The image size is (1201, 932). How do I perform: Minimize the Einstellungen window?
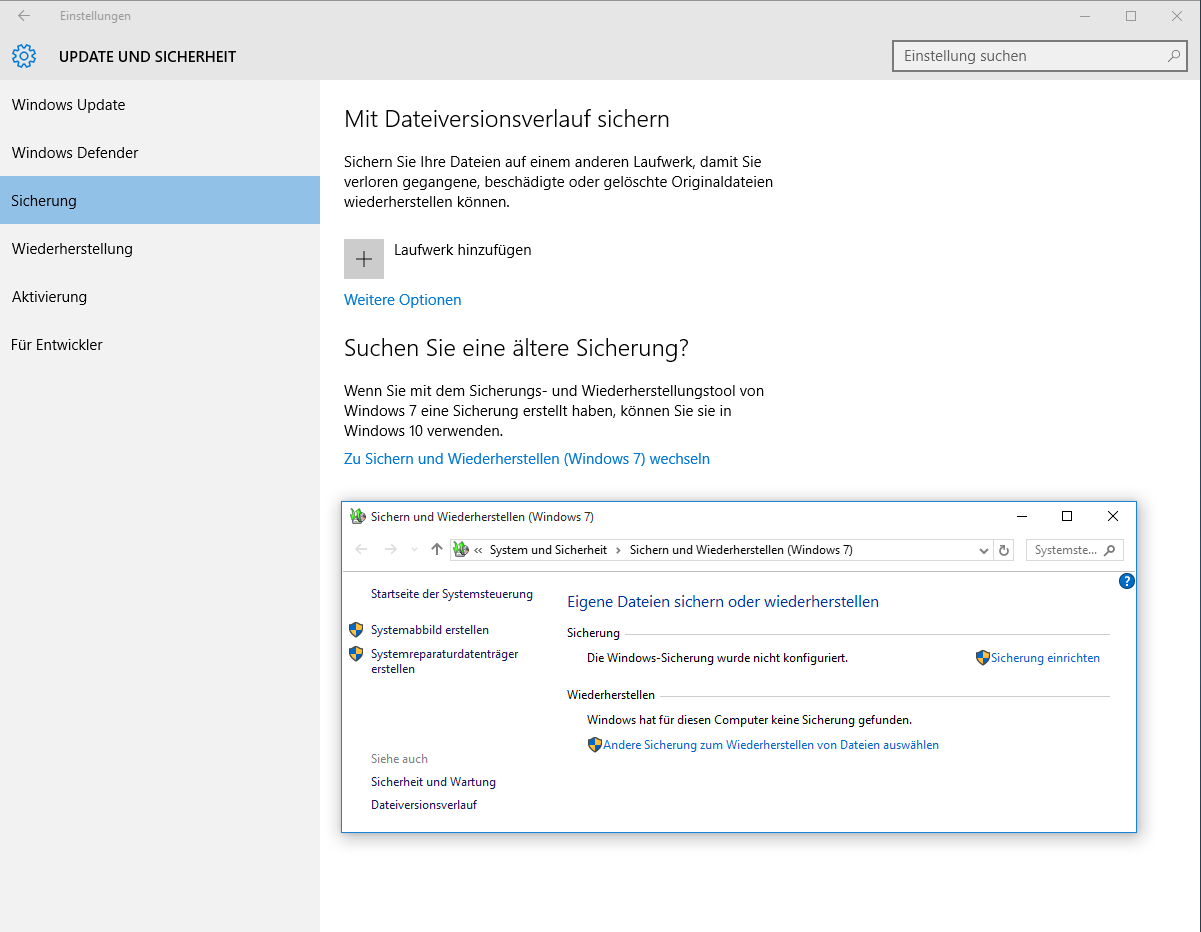click(x=1085, y=16)
